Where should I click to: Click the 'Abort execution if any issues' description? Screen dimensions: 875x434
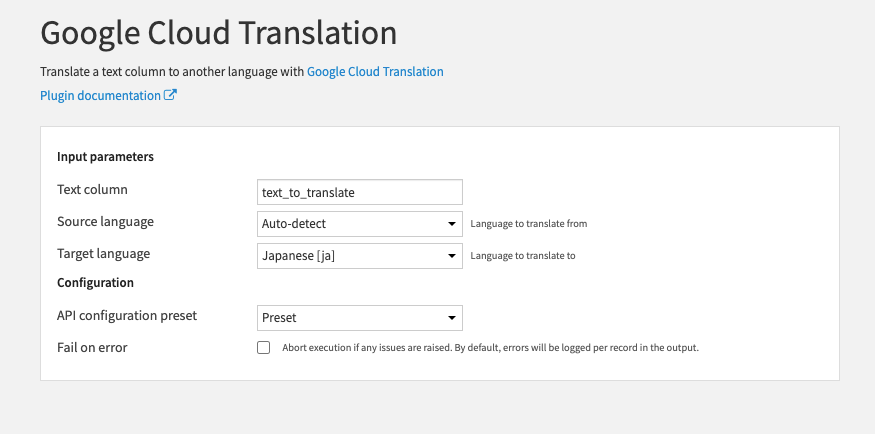[490, 348]
